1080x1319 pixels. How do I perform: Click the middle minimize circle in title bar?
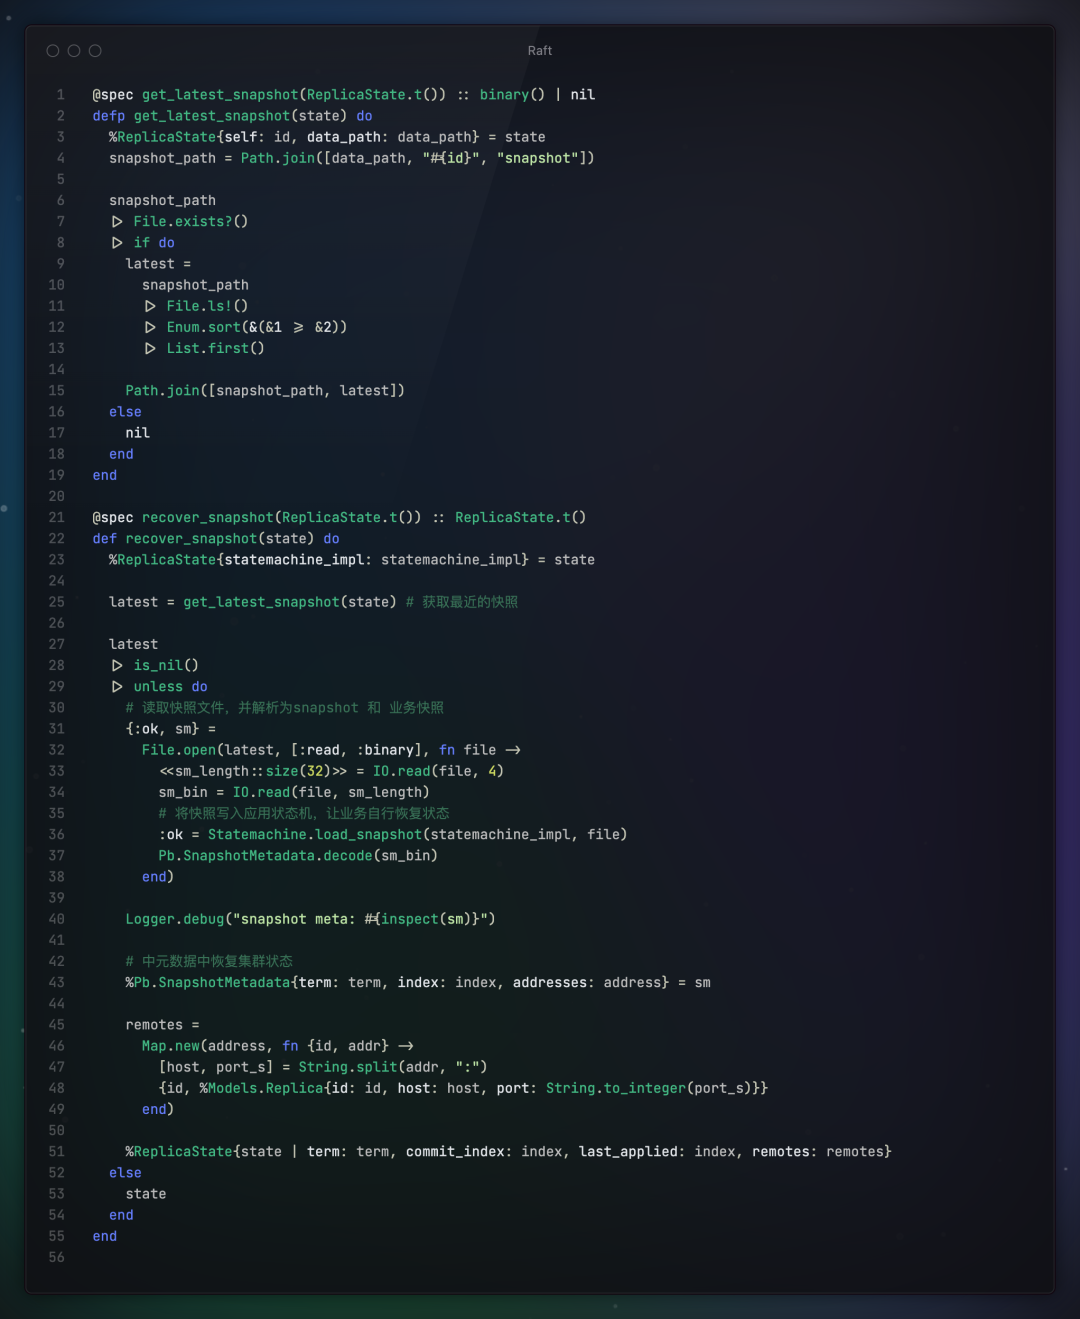click(x=74, y=51)
